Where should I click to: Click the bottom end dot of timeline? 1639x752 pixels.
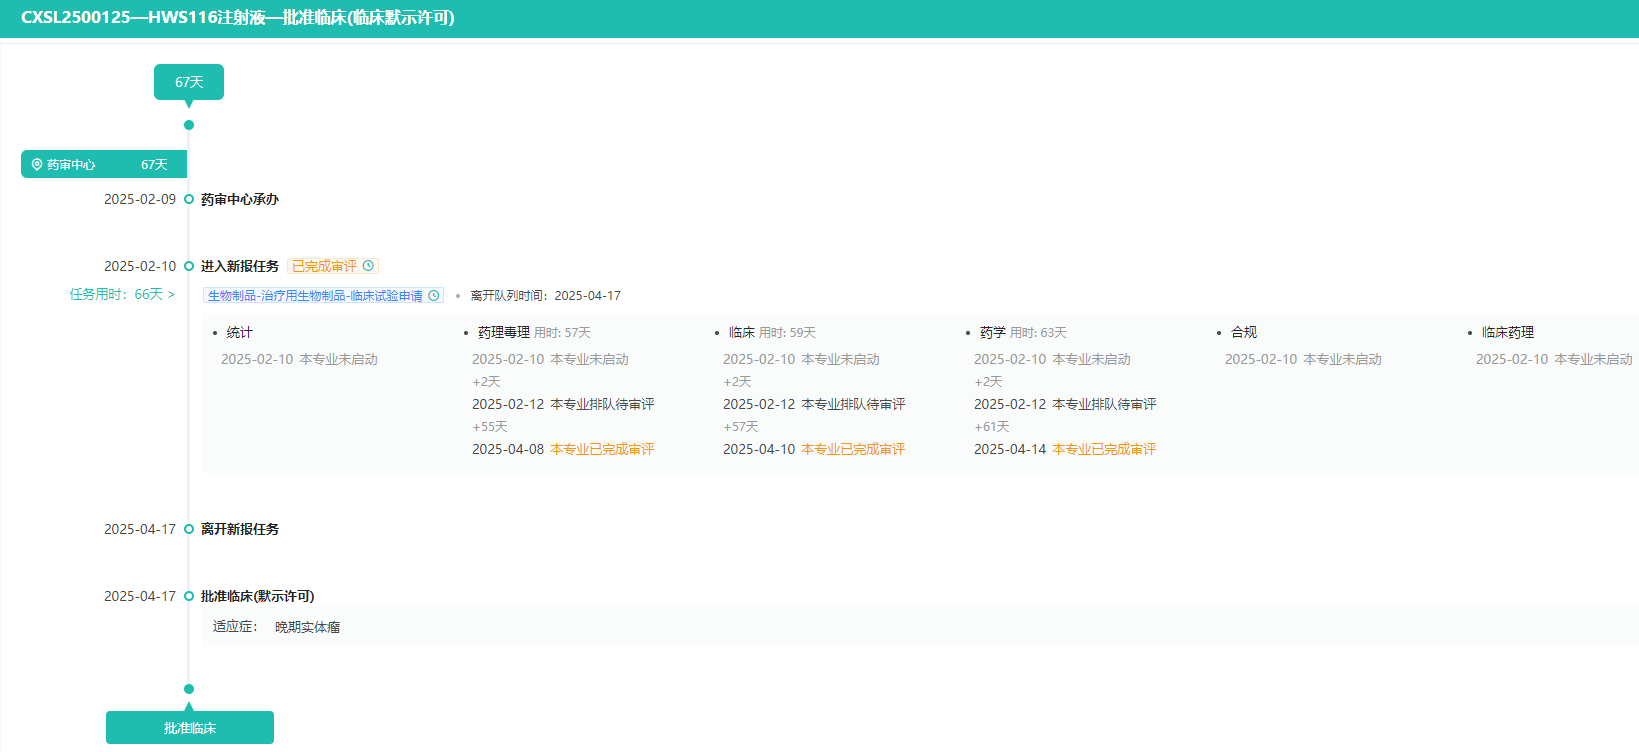pyautogui.click(x=189, y=689)
